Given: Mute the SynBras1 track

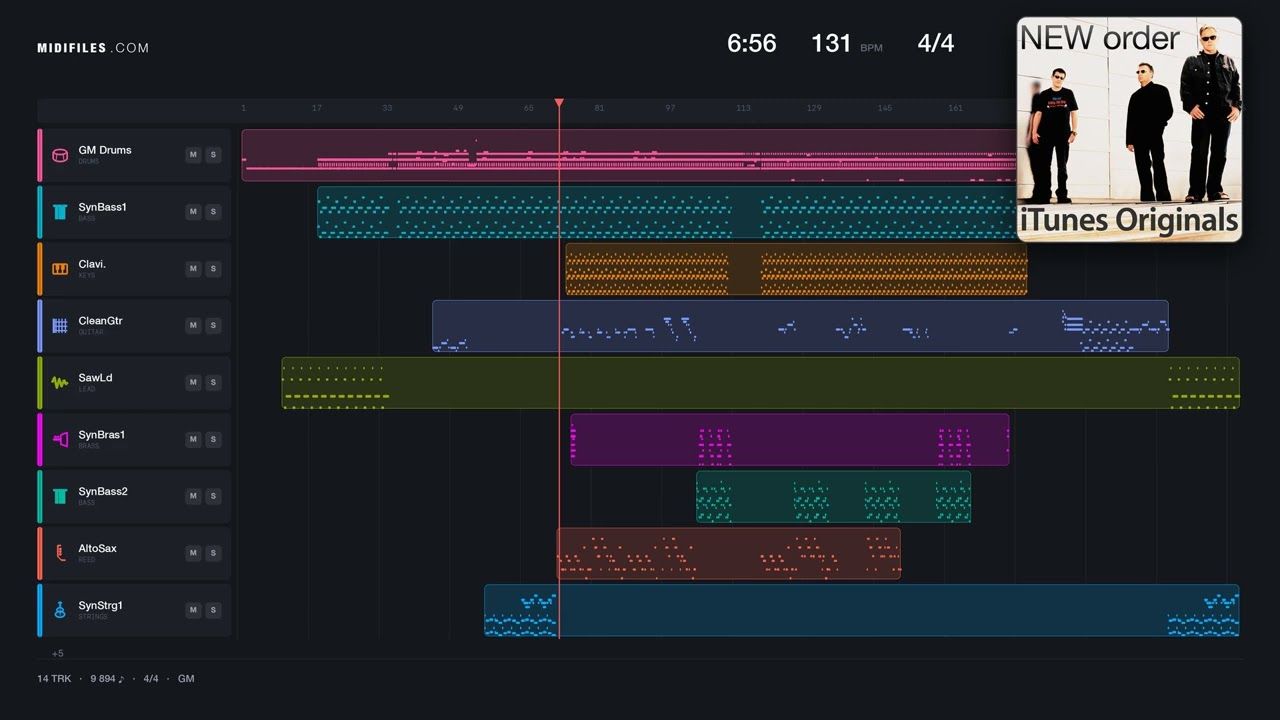Looking at the screenshot, I should point(193,440).
